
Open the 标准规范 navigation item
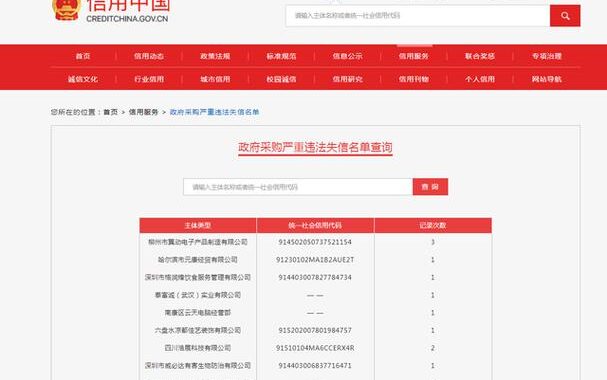281,56
